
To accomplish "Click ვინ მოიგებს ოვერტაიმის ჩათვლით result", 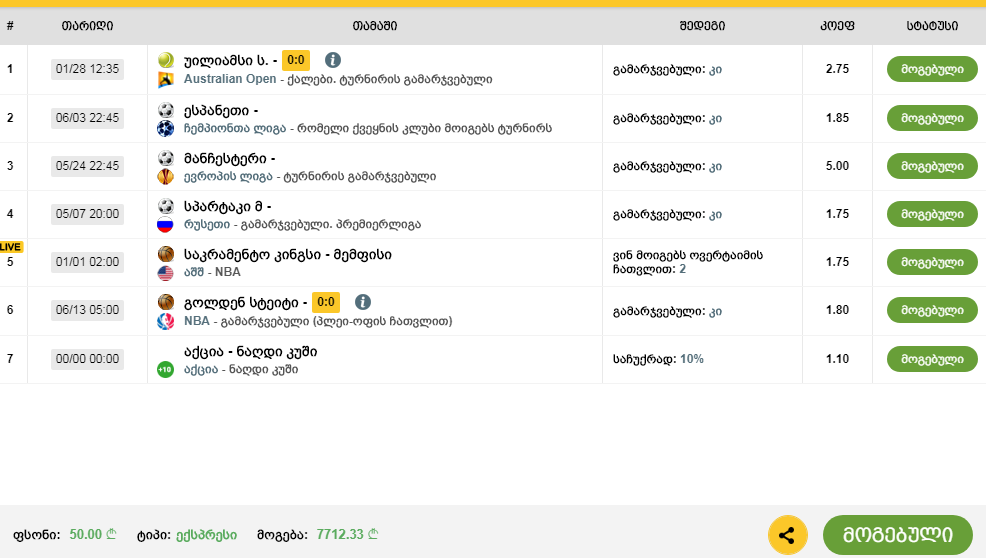I will tap(688, 262).
